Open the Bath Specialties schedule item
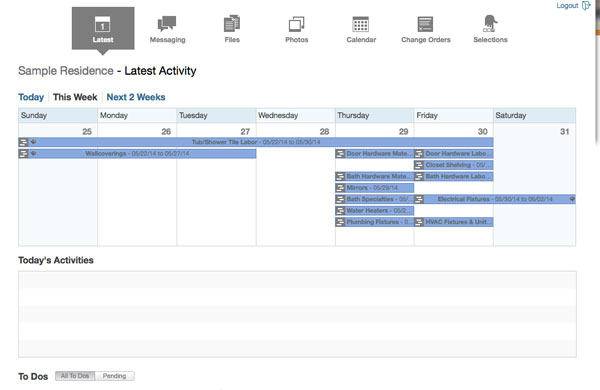The image size is (600, 390). pyautogui.click(x=375, y=199)
